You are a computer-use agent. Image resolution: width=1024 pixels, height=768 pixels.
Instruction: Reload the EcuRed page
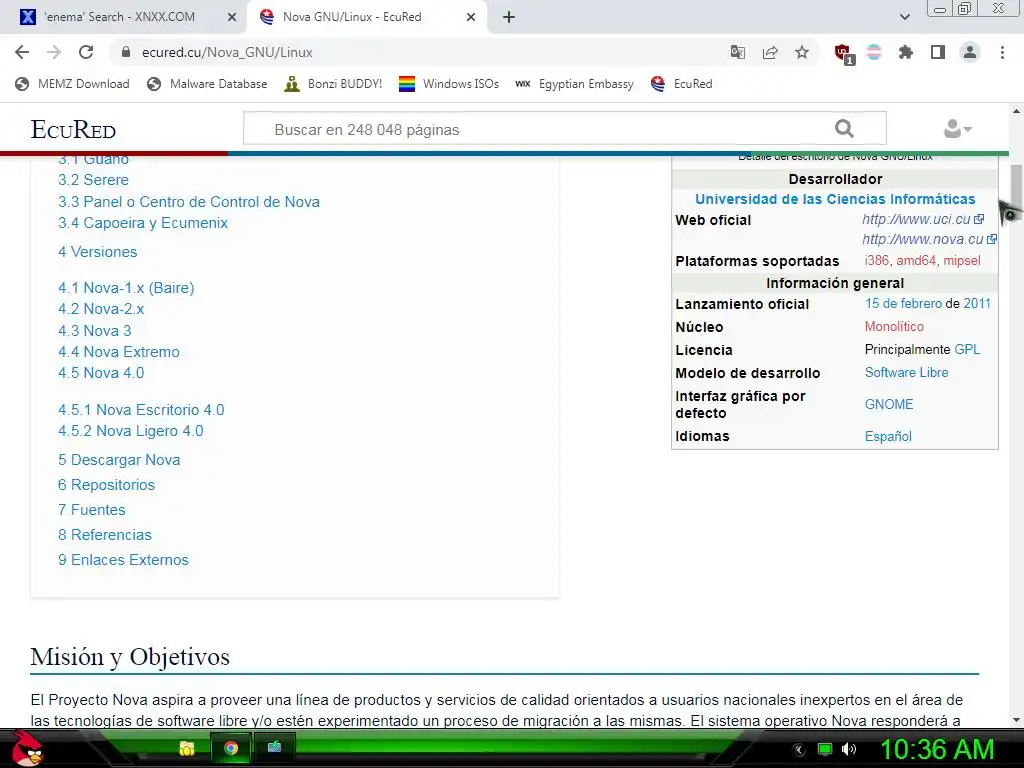pos(86,52)
